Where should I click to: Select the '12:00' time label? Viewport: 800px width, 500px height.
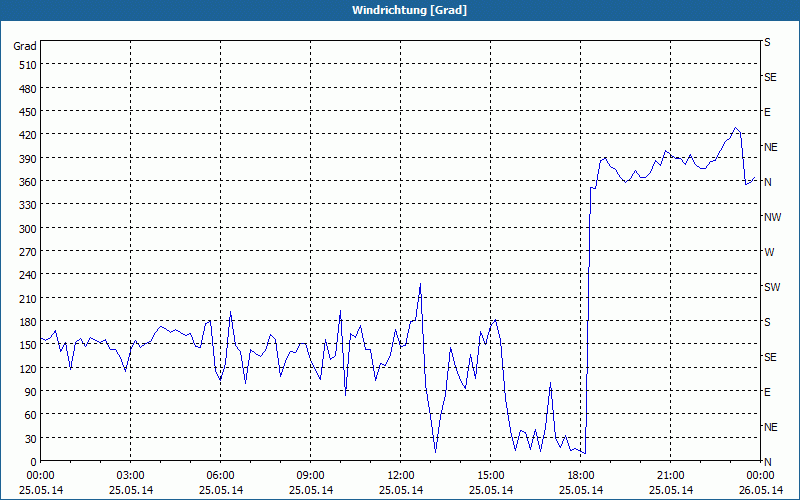[401, 476]
